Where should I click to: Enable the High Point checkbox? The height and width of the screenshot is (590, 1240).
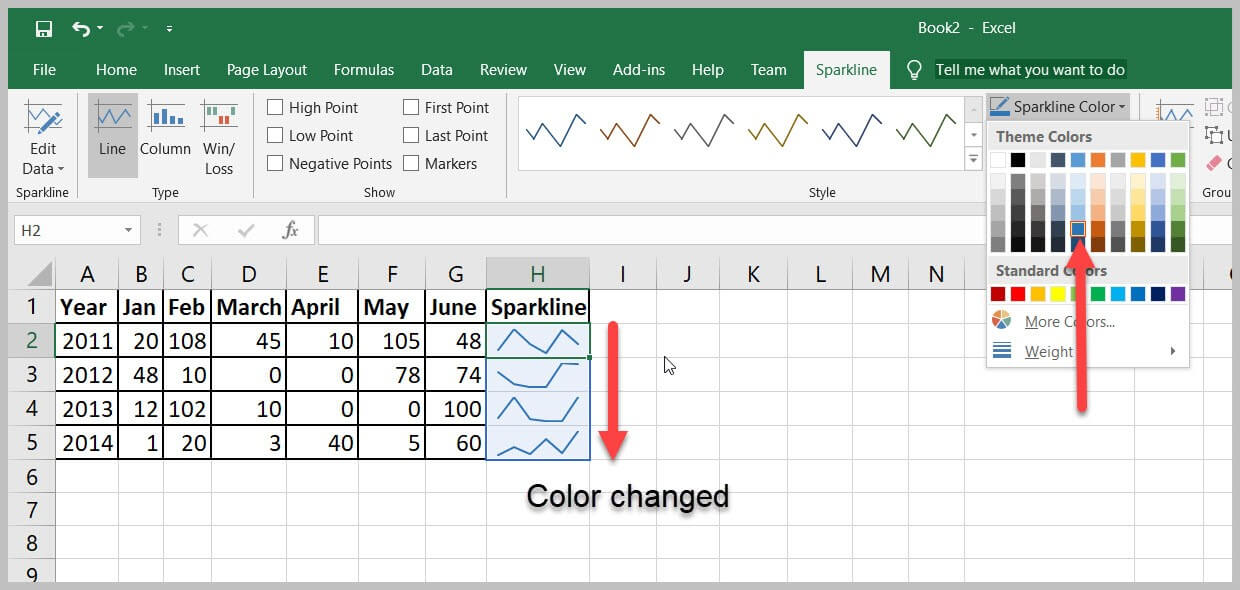tap(276, 108)
